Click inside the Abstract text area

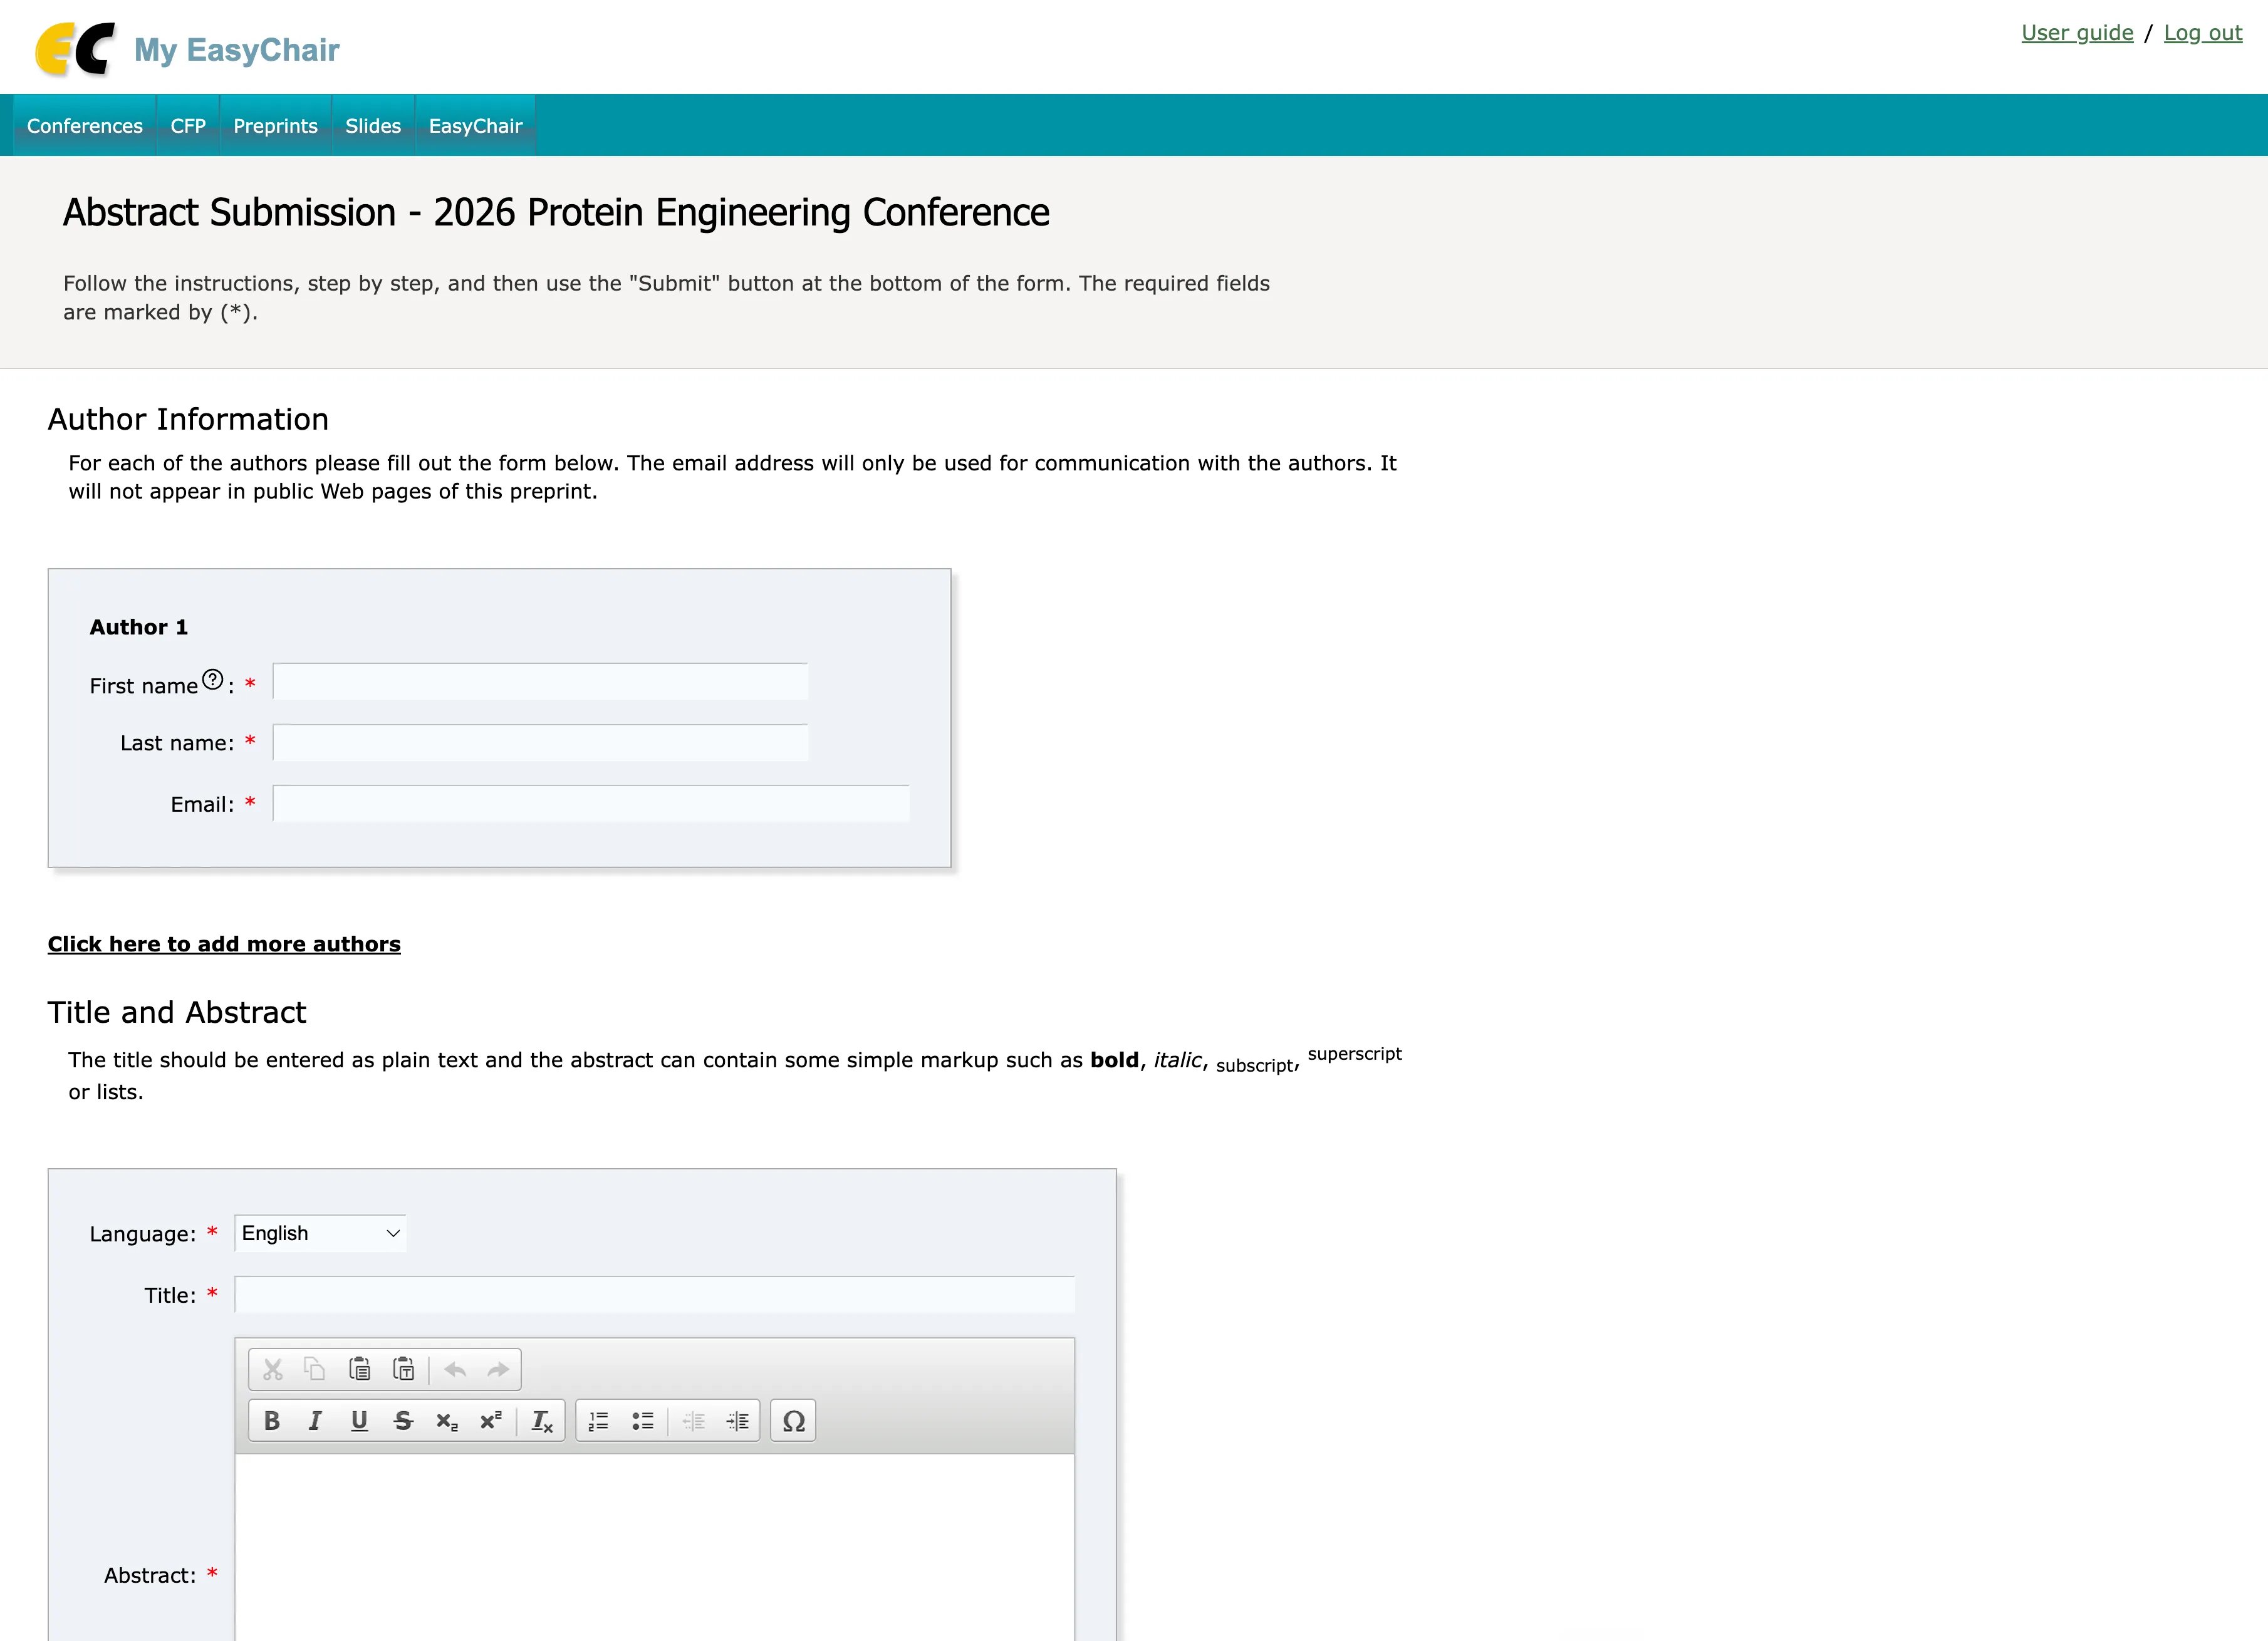pyautogui.click(x=655, y=1547)
